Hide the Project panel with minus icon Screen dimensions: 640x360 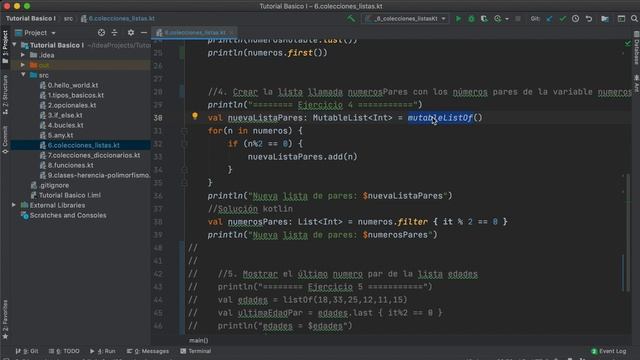click(x=144, y=33)
